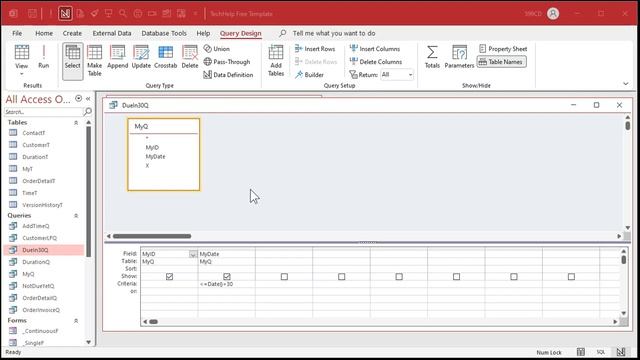This screenshot has height=360, width=640.
Task: Click Tell me what you want to do
Action: [334, 33]
